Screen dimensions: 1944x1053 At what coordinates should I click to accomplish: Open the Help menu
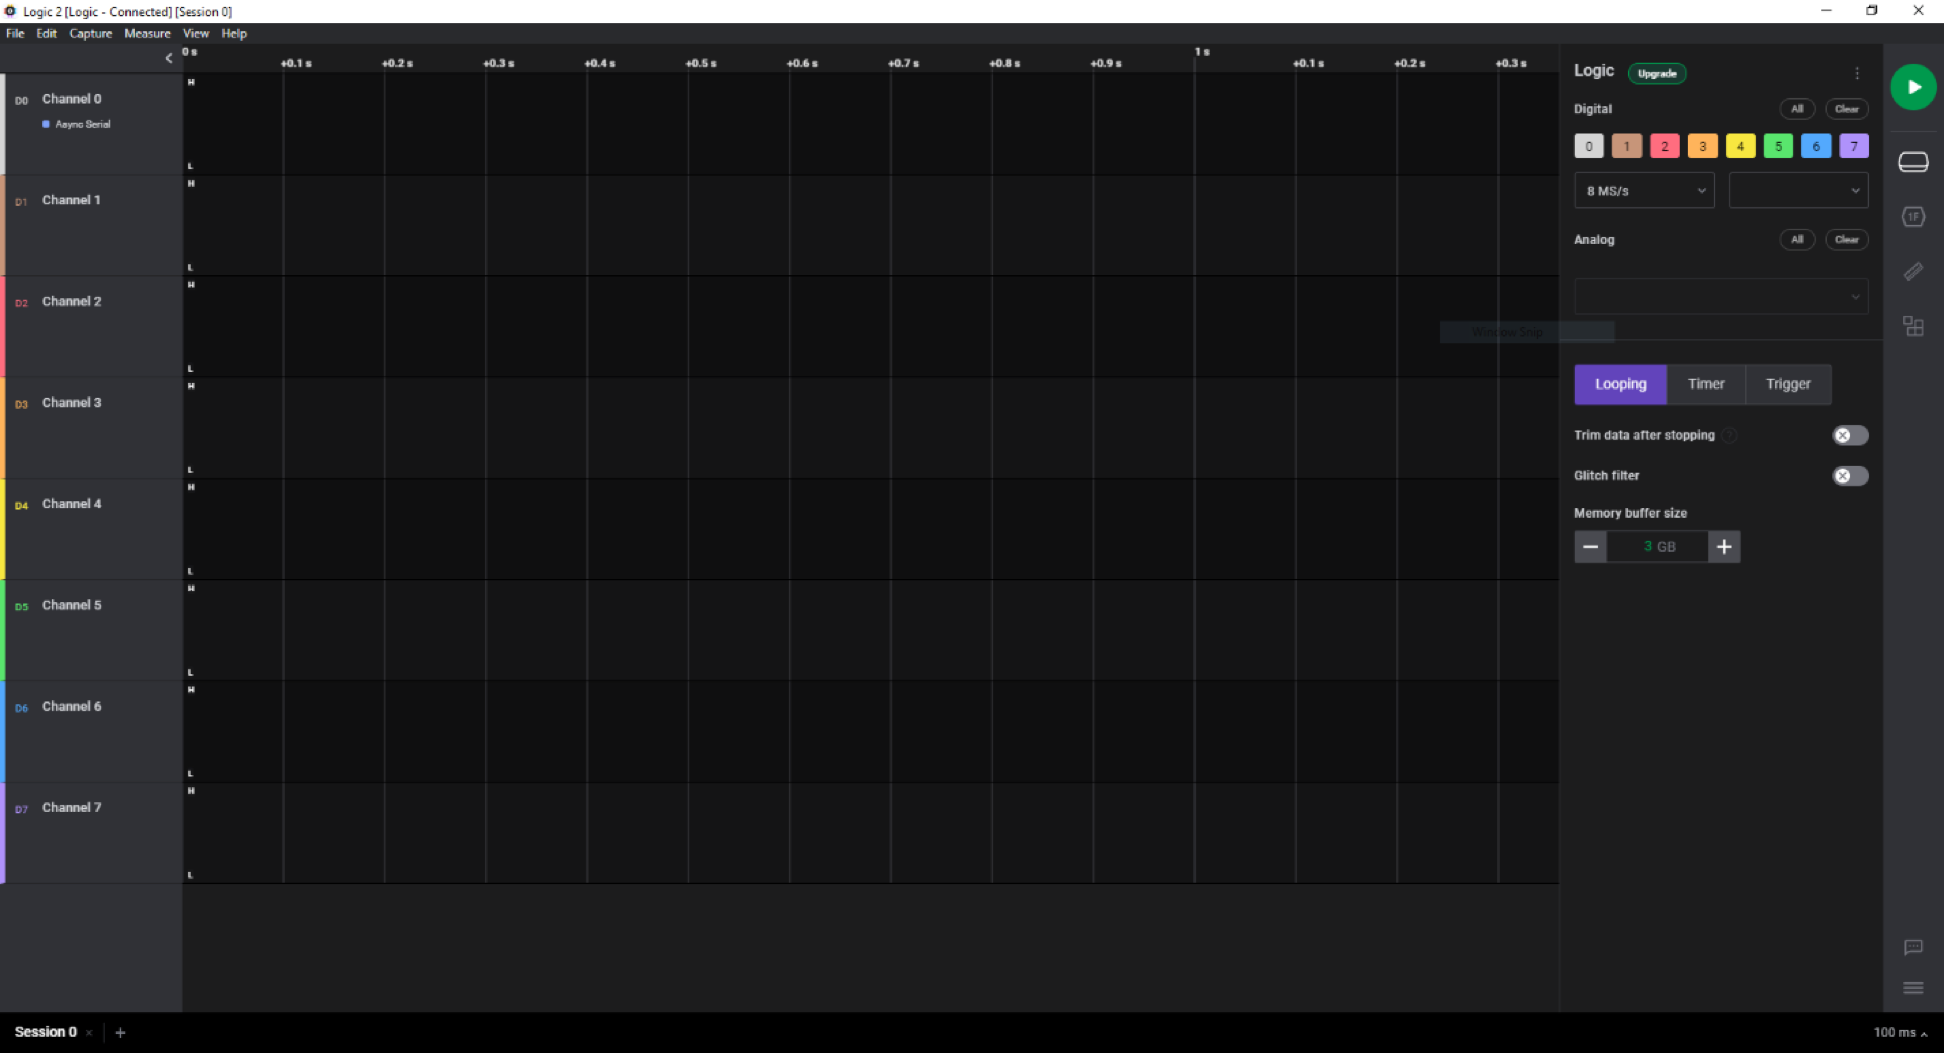click(x=234, y=33)
